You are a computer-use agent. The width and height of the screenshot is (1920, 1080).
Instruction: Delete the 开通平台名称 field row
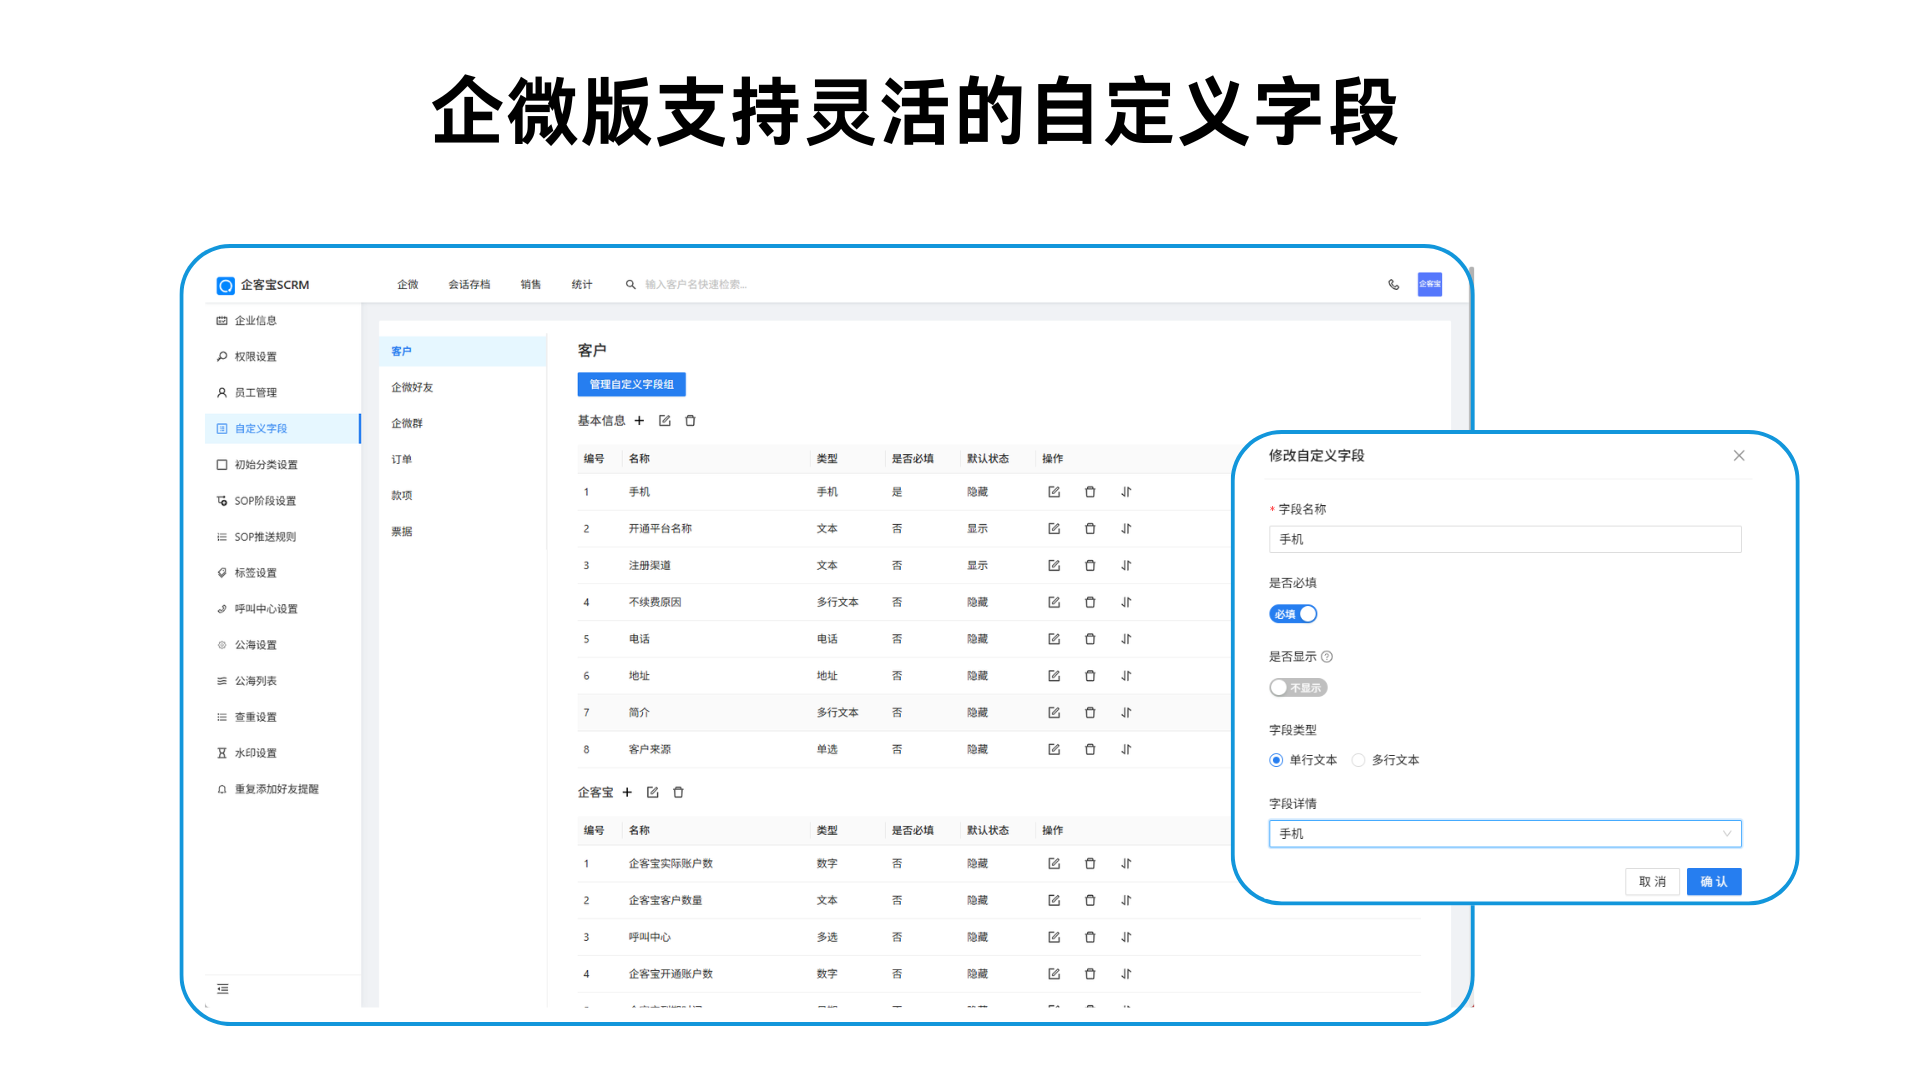point(1090,529)
